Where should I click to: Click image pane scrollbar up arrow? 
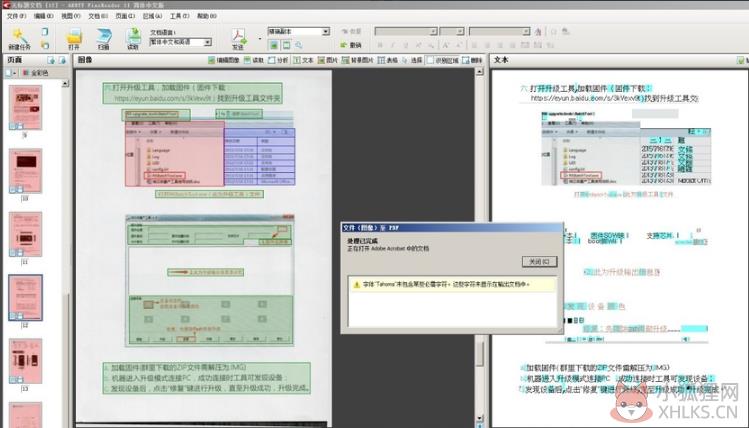480,72
